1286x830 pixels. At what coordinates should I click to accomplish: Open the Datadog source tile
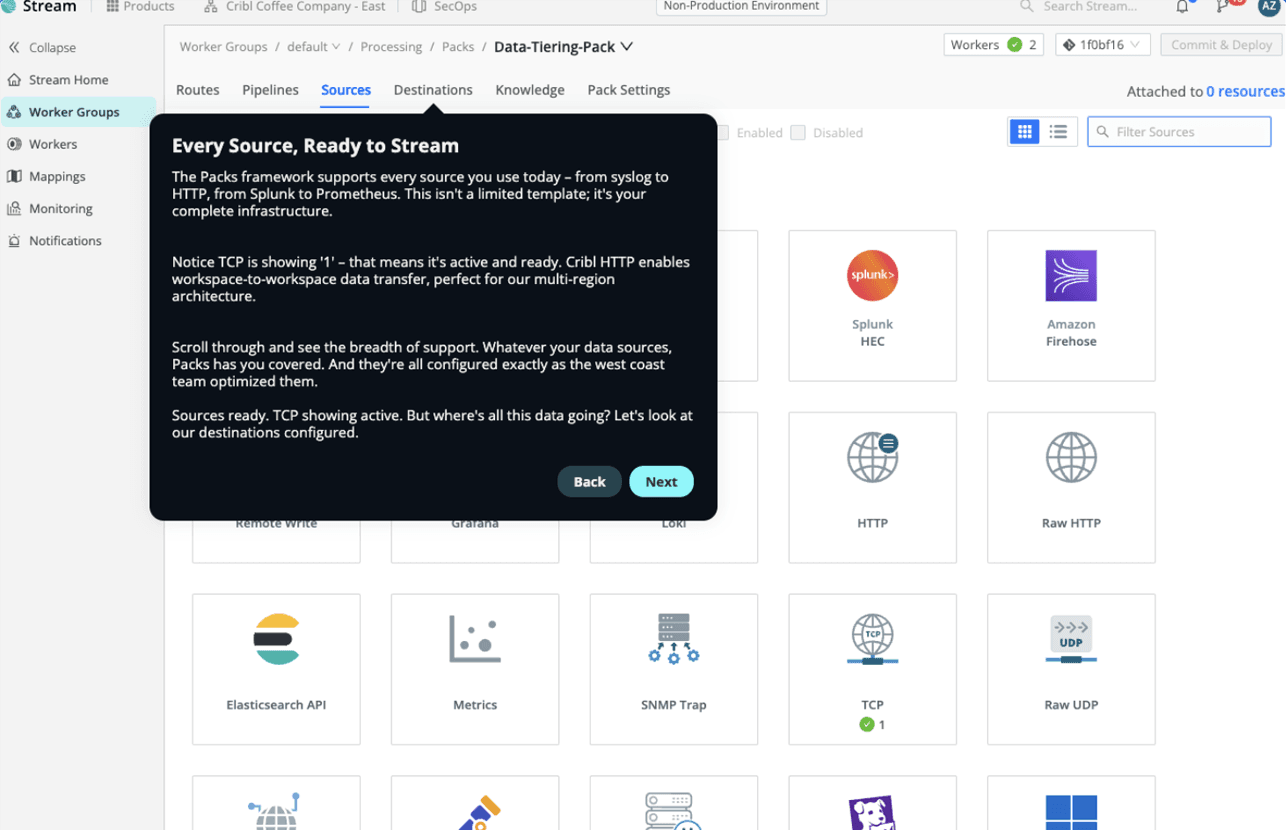pos(871,805)
